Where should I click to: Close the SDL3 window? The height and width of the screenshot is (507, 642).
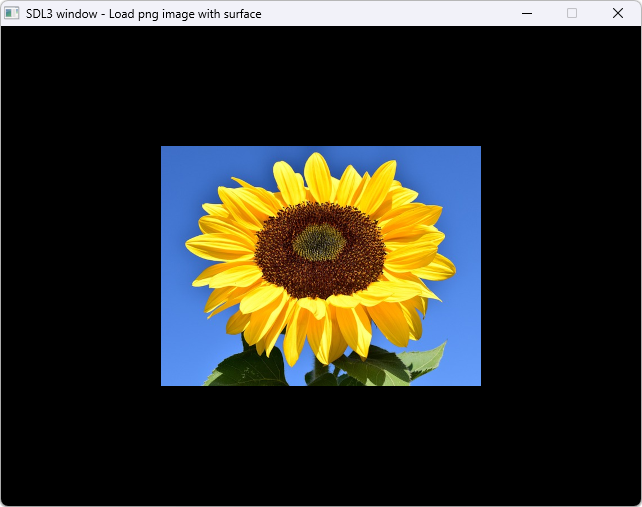618,14
